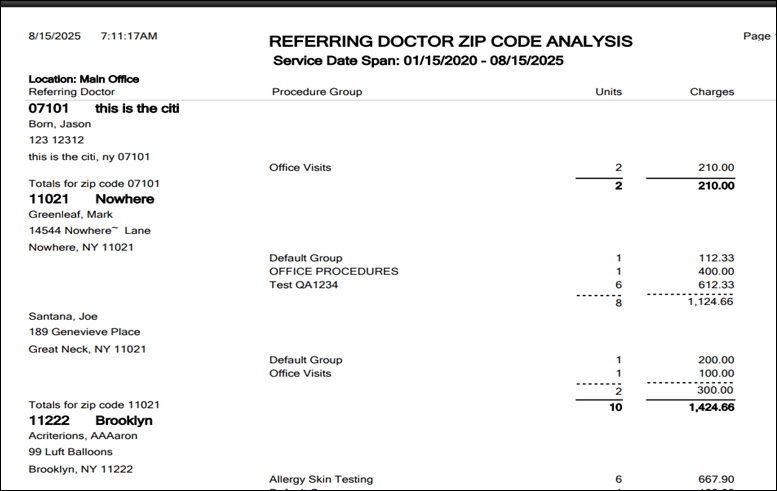Click the report time 7:11:17AM
Screen dimensions: 777x491
(129, 36)
